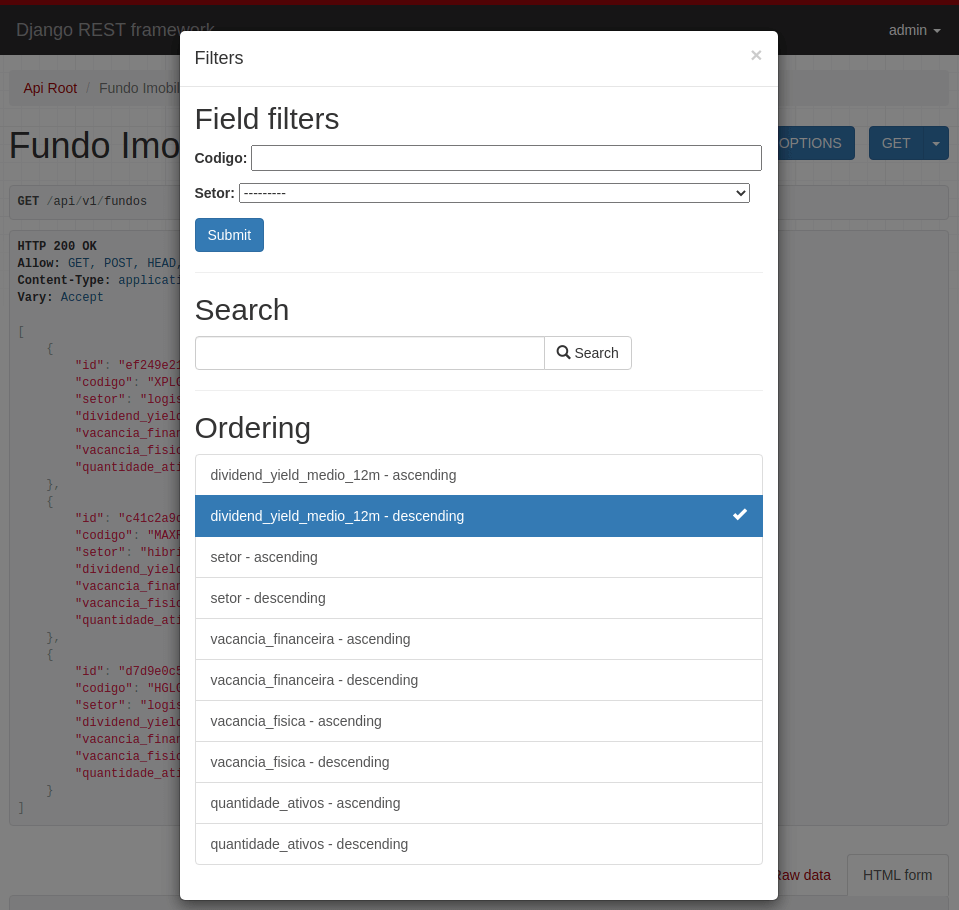Viewport: 959px width, 910px height.
Task: Choose setor descending ordering
Action: pyautogui.click(x=478, y=598)
